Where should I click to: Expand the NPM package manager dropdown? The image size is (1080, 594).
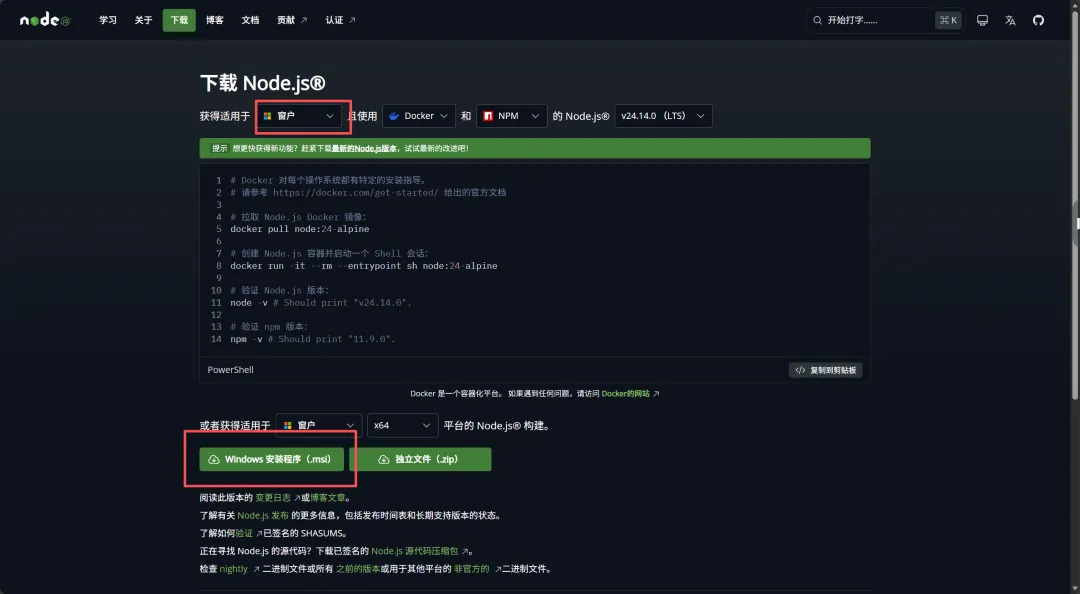click(x=512, y=116)
